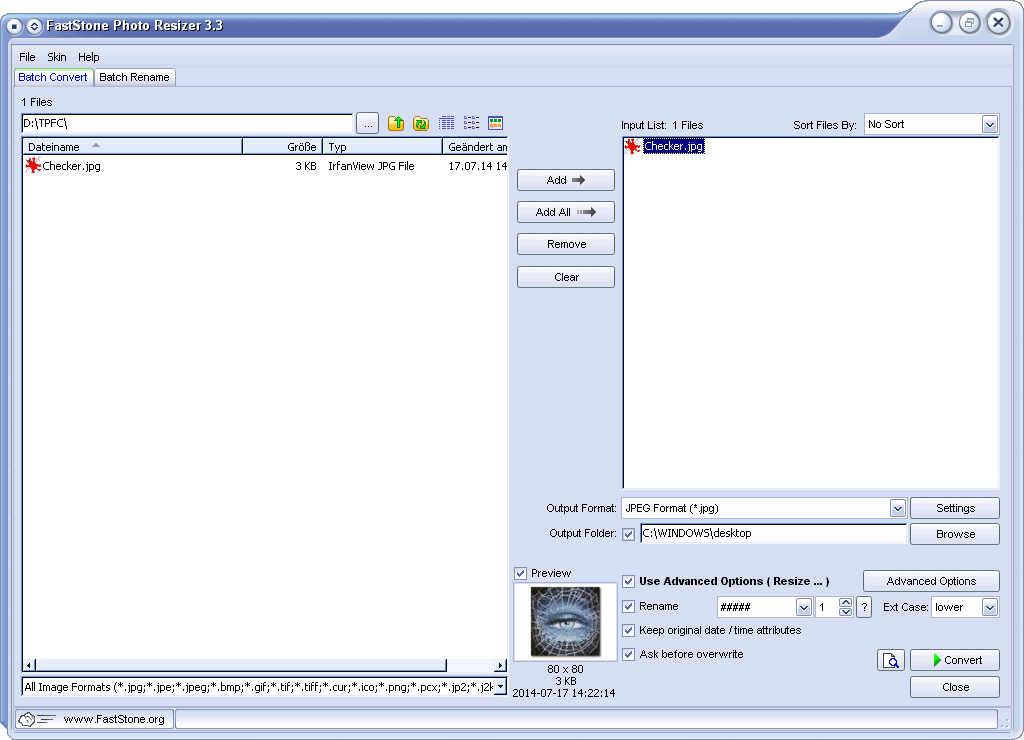The width and height of the screenshot is (1024, 740).
Task: Click the Checker.jpg icon in source list
Action: pos(33,165)
